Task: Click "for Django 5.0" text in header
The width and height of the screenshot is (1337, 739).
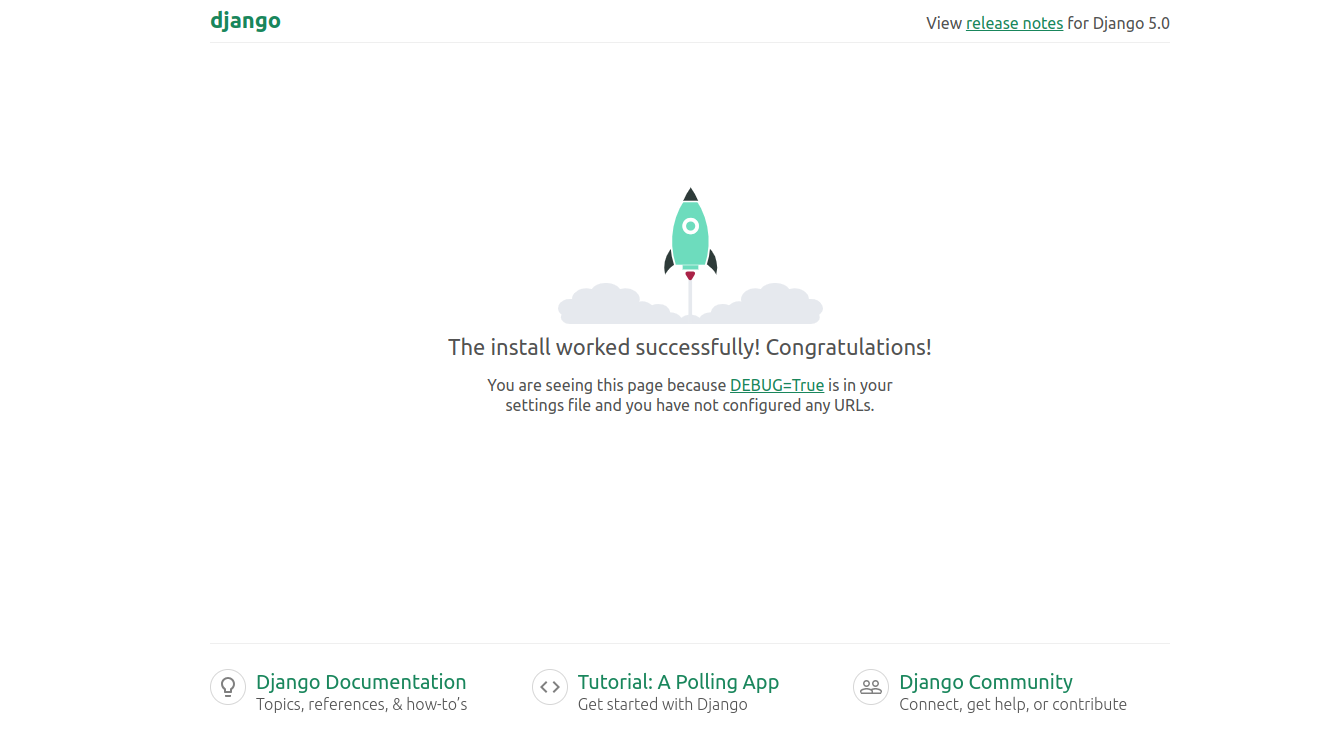Action: point(1118,23)
